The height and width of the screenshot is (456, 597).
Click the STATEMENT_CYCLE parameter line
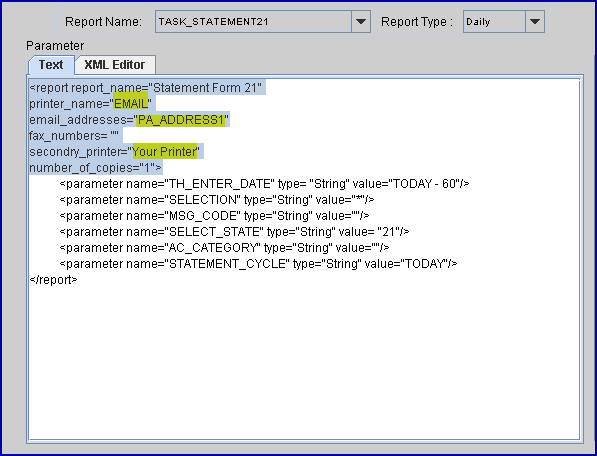[x=258, y=264]
